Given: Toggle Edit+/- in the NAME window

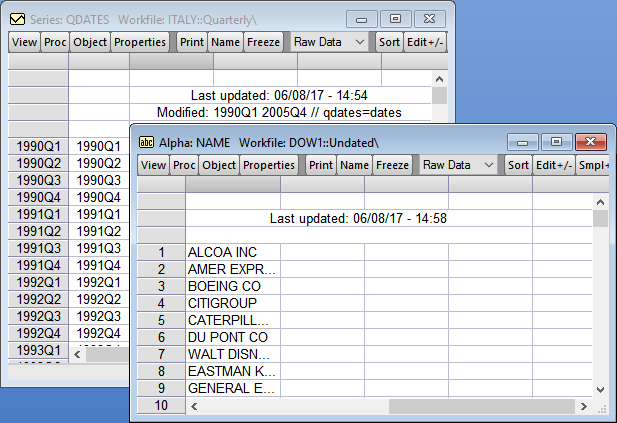Looking at the screenshot, I should (554, 165).
